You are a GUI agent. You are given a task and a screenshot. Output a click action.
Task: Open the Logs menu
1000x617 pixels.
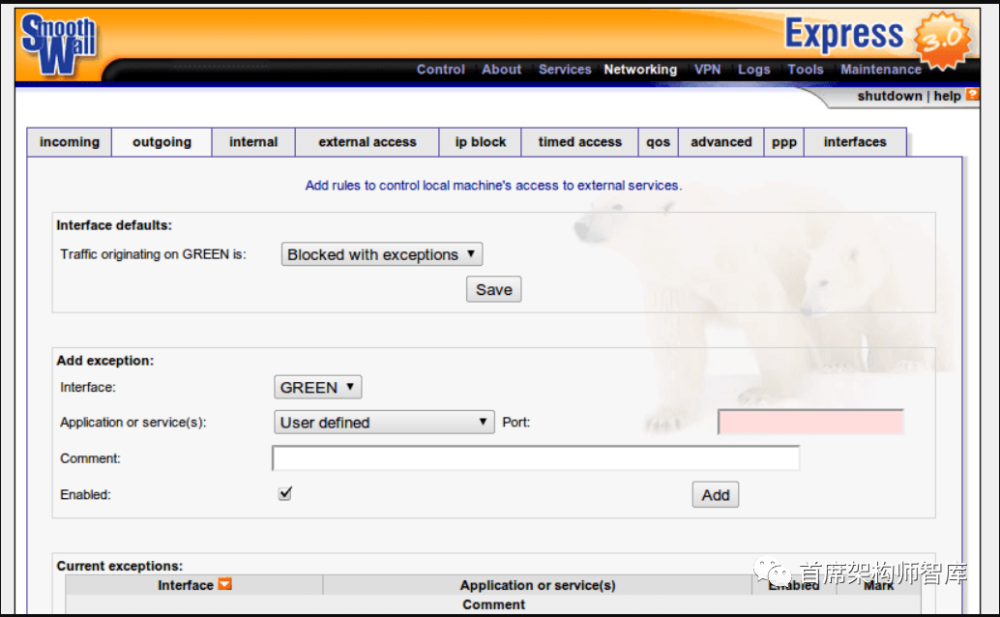754,70
